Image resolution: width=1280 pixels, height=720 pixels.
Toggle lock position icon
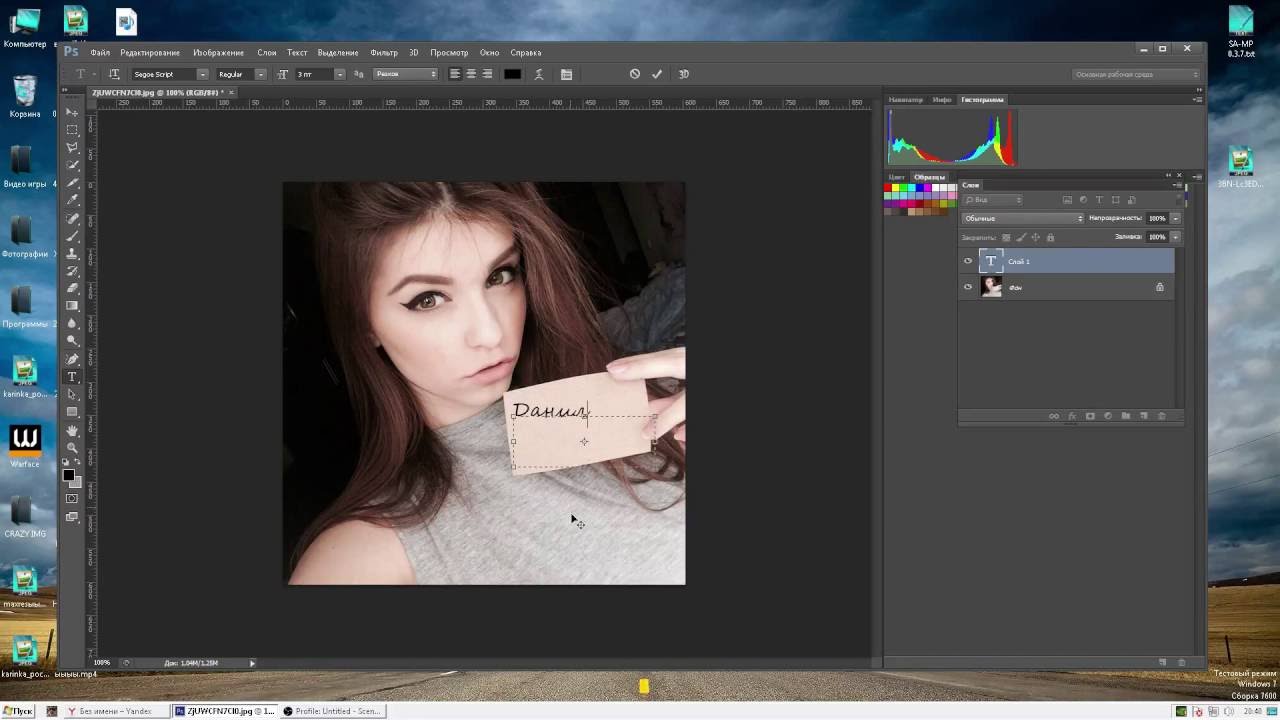coord(1035,237)
